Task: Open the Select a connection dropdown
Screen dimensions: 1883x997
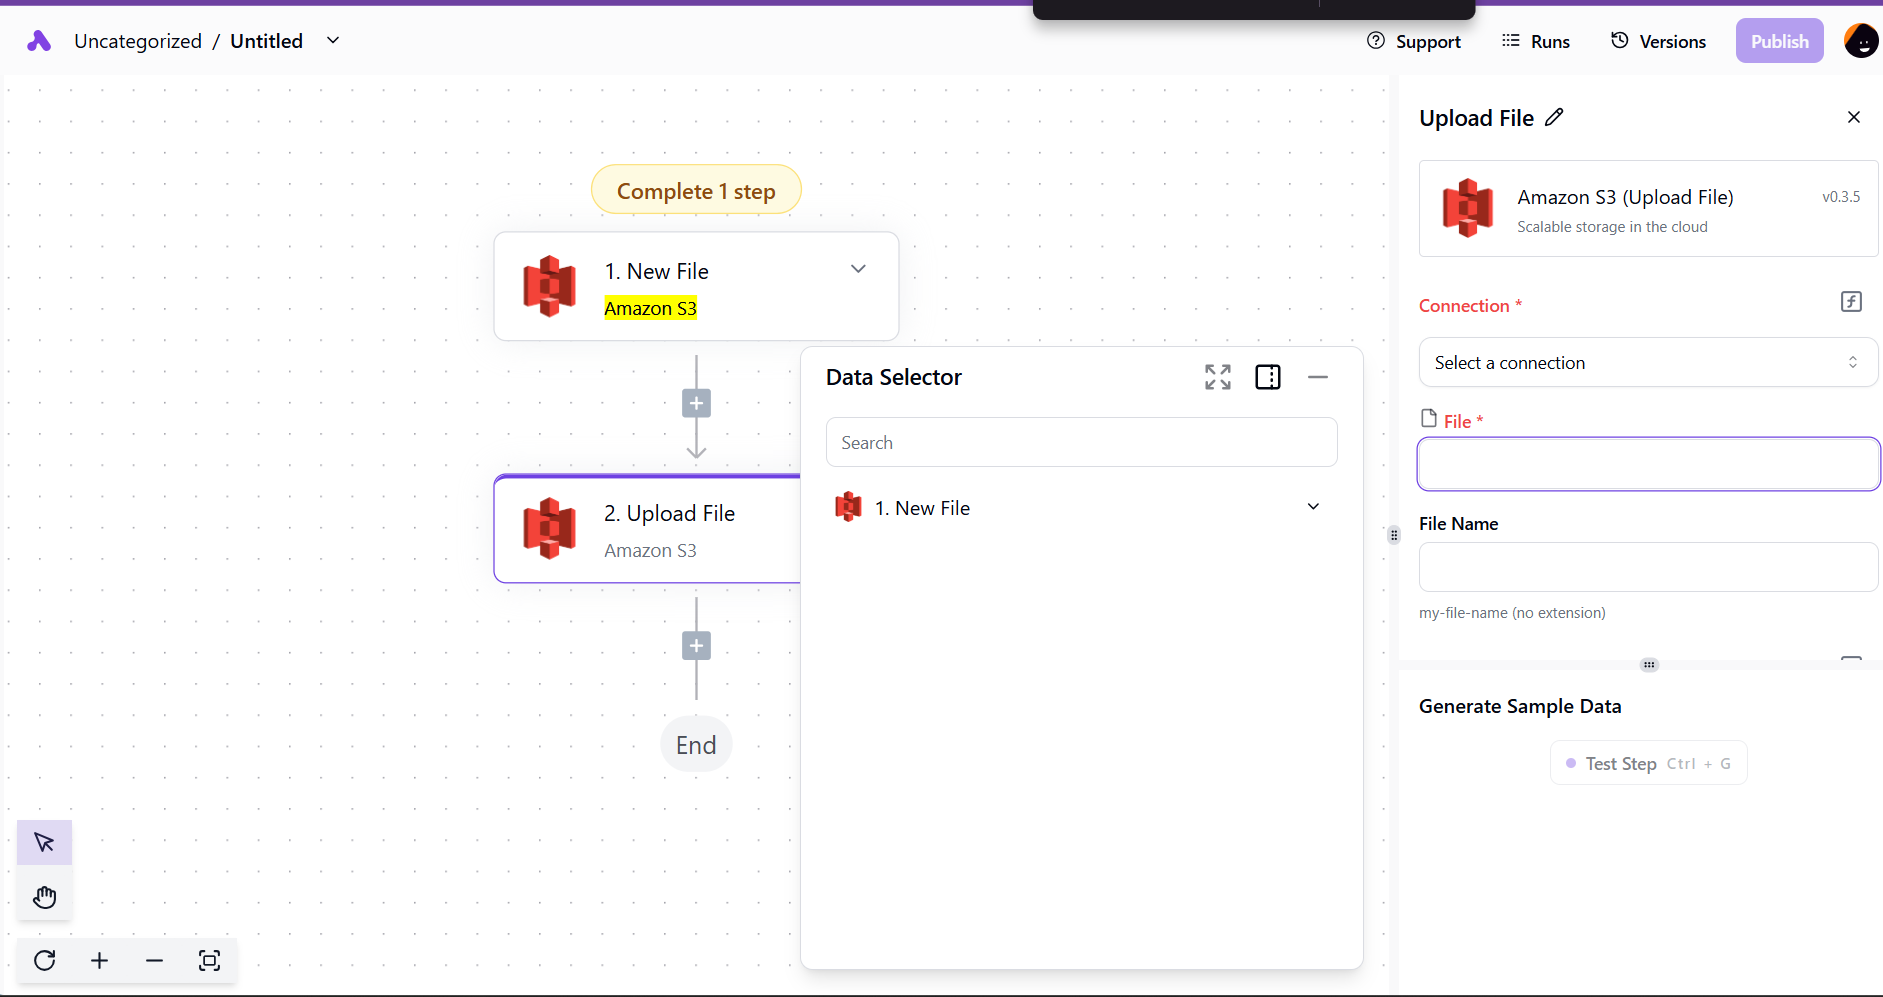Action: (1648, 362)
